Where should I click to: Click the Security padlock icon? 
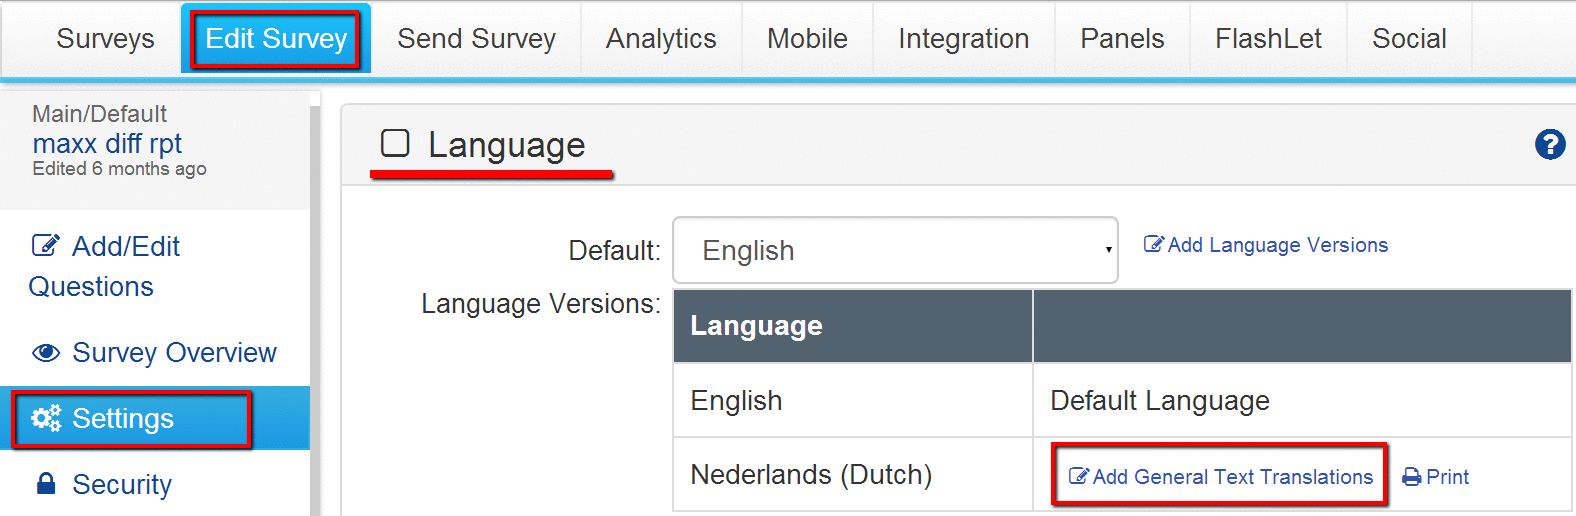(x=46, y=484)
